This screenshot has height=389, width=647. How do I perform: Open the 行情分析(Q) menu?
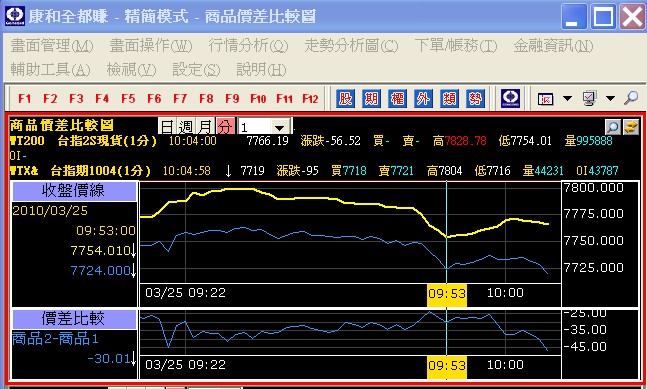[248, 45]
